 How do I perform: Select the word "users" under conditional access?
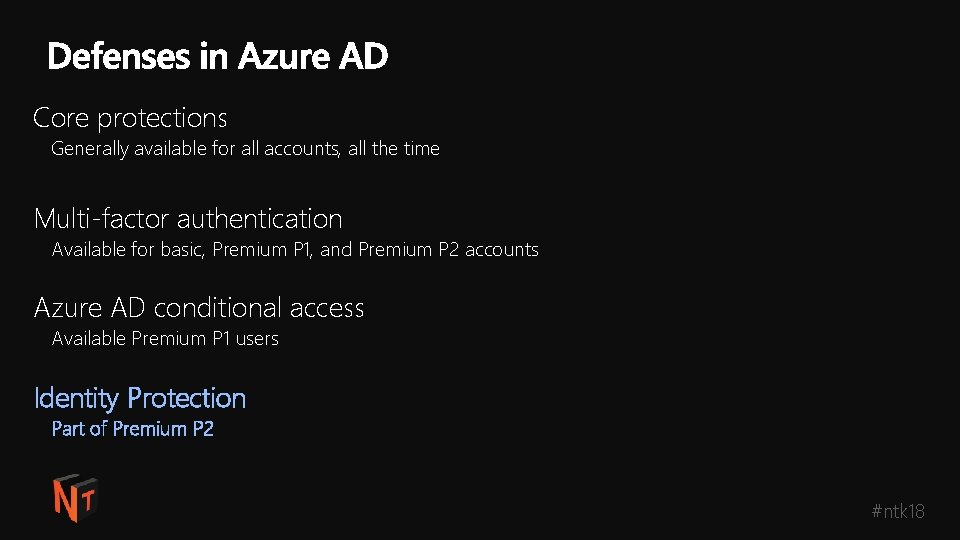pyautogui.click(x=257, y=339)
